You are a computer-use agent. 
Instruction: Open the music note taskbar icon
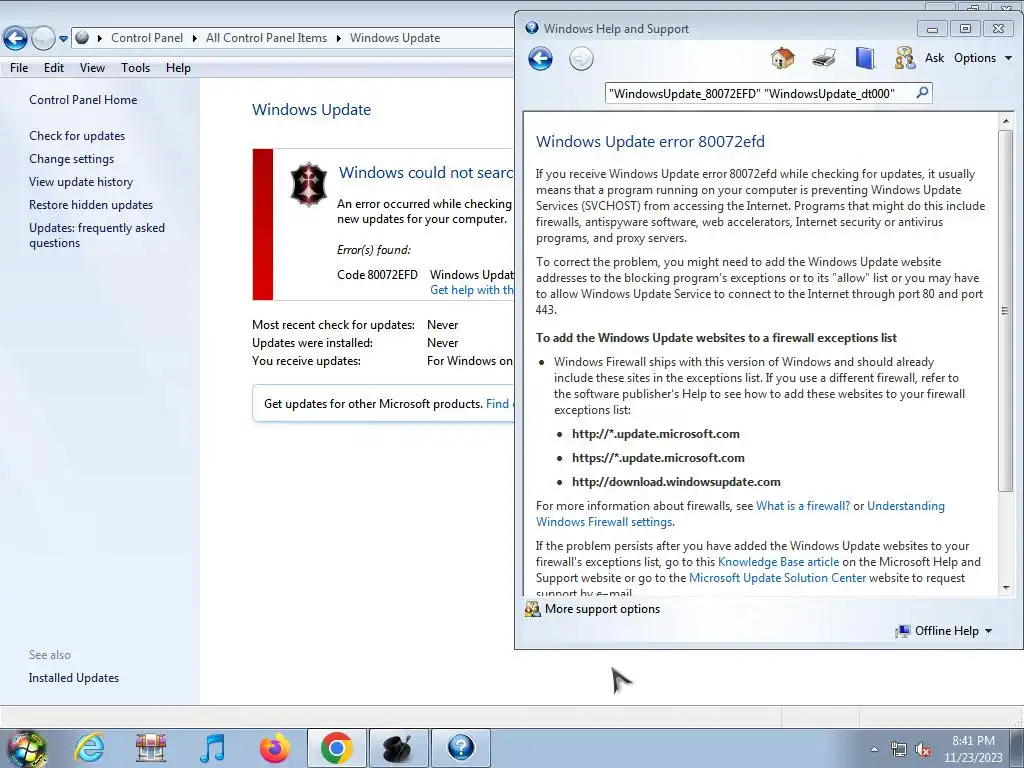[x=212, y=748]
